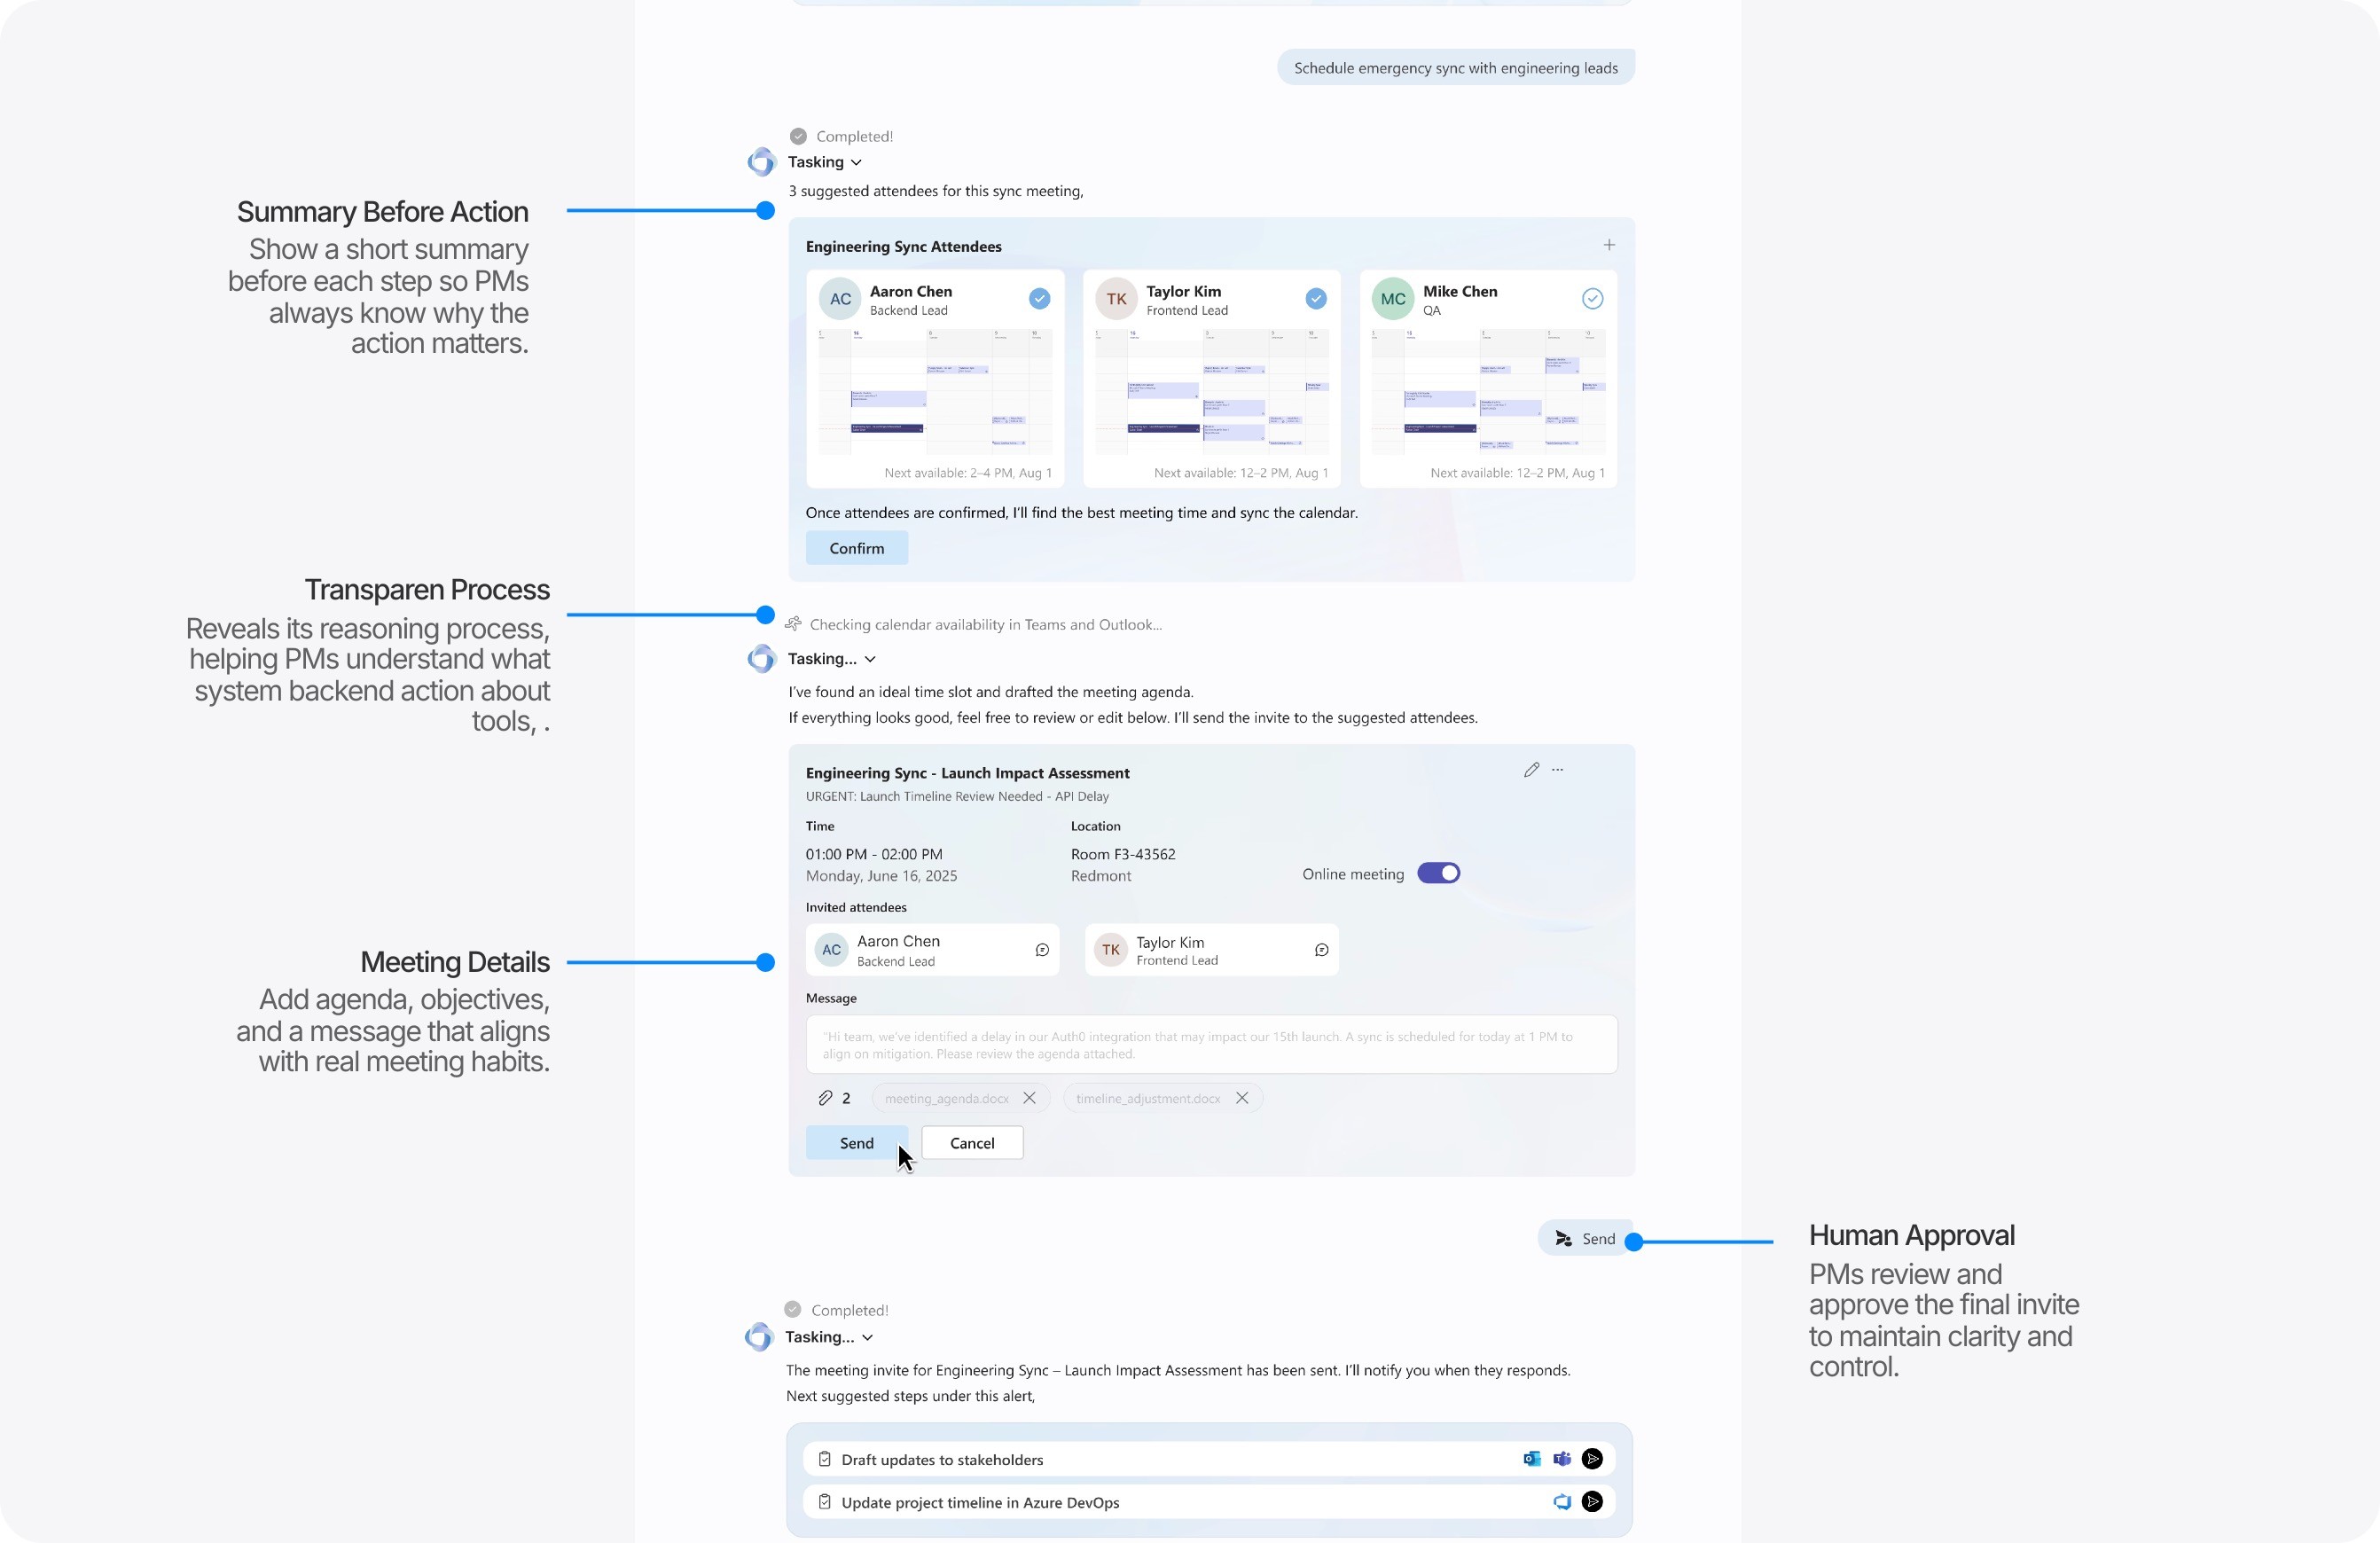Click Confirm attendees button

pyautogui.click(x=856, y=548)
